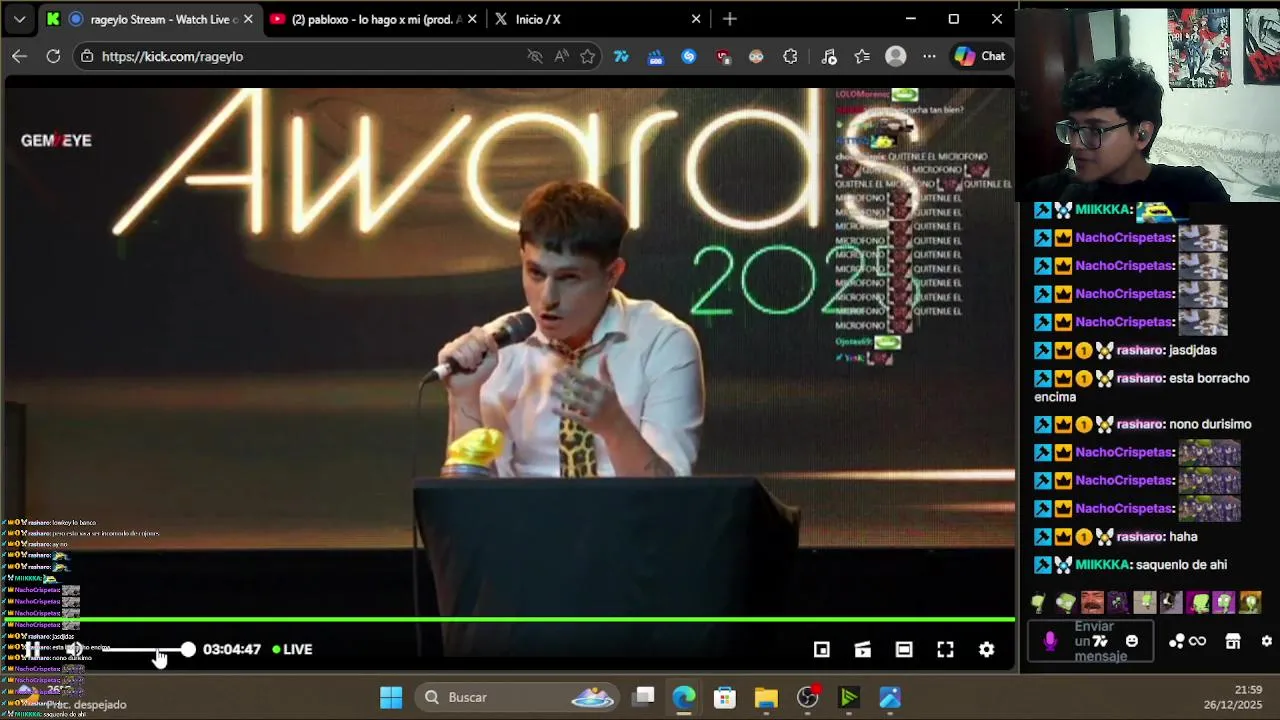Open the 7TV extension icon
The width and height of the screenshot is (1280, 720).
tap(621, 56)
